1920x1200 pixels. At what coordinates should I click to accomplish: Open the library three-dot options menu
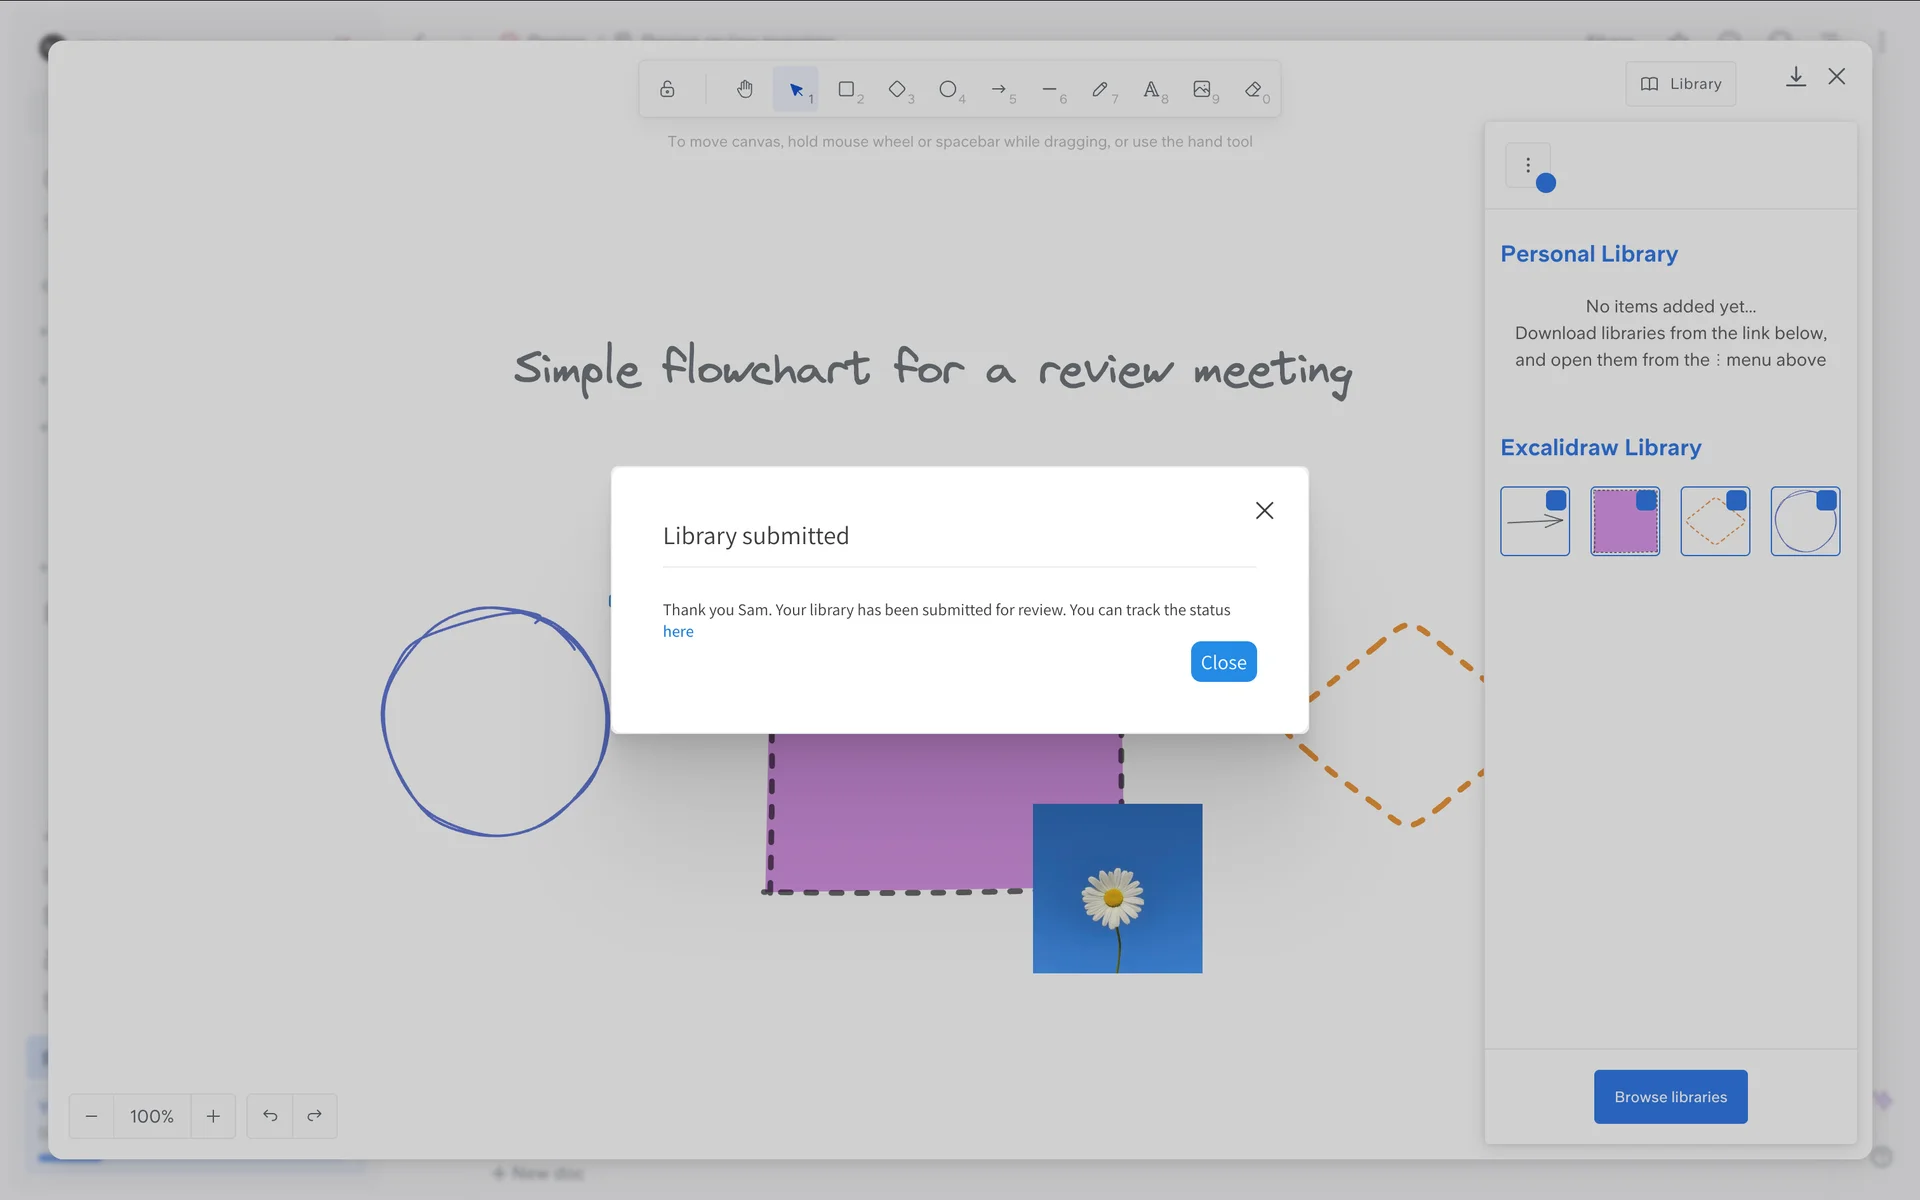tap(1528, 165)
